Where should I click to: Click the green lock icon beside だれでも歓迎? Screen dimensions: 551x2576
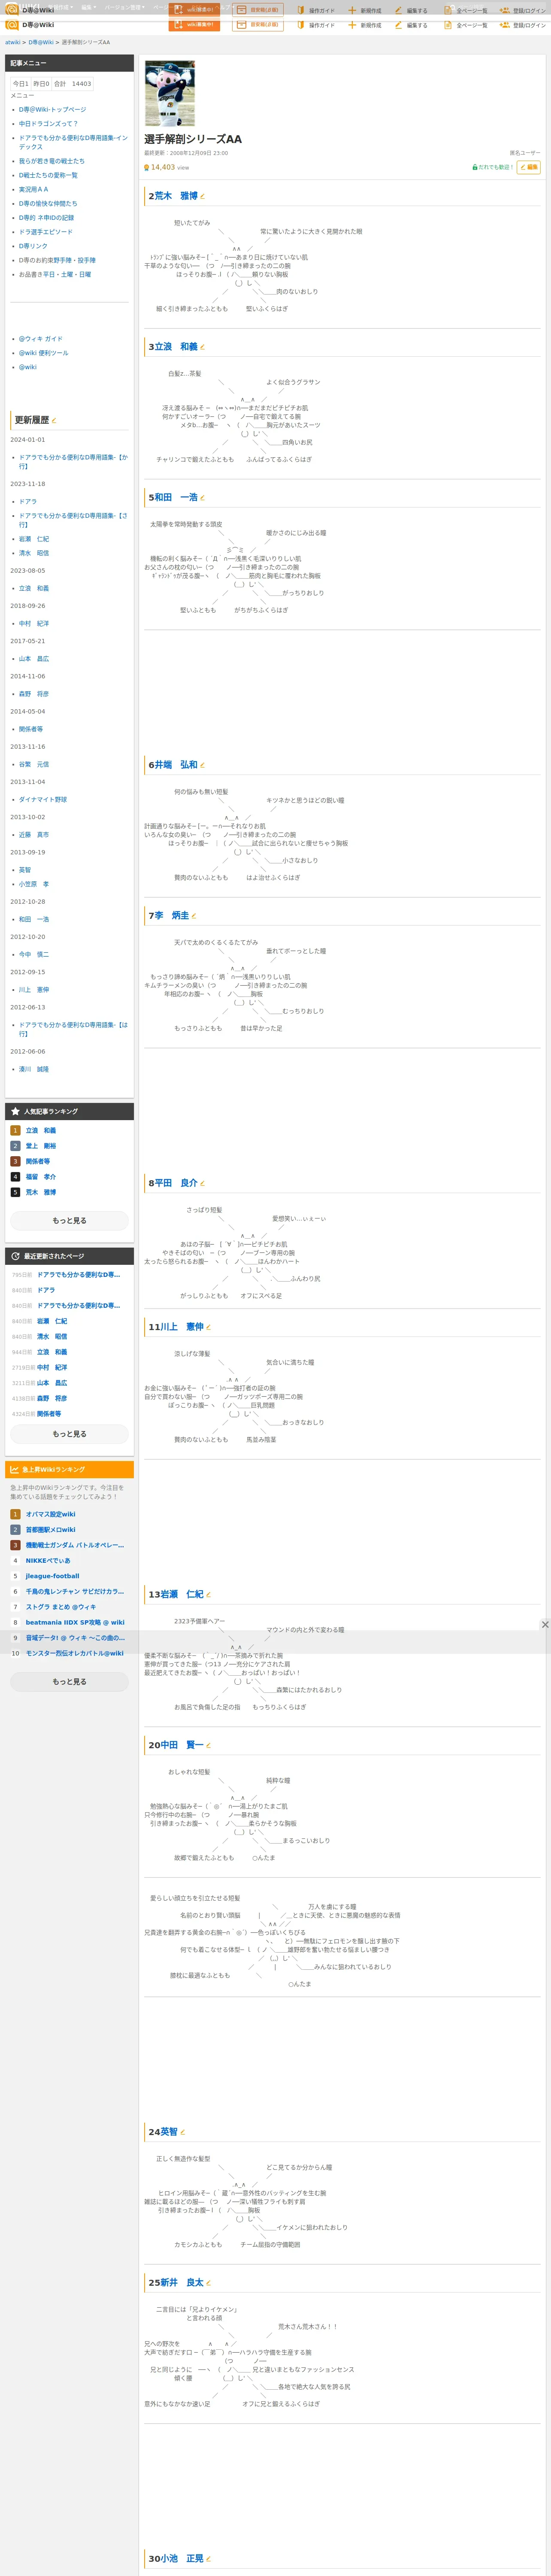(x=474, y=167)
